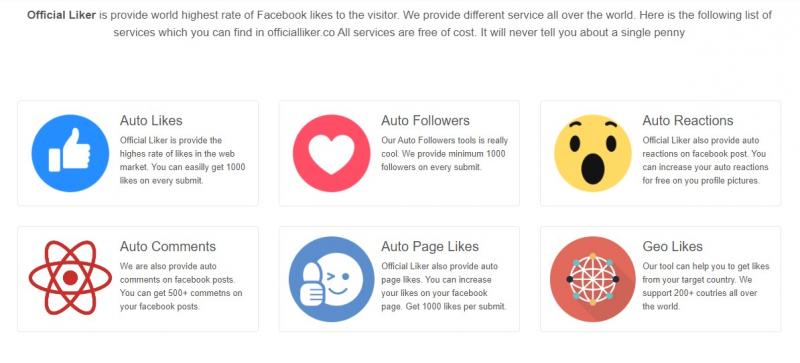Click the yellow wow-face Auto Reactions icon
This screenshot has height=363, width=800.
pos(593,153)
